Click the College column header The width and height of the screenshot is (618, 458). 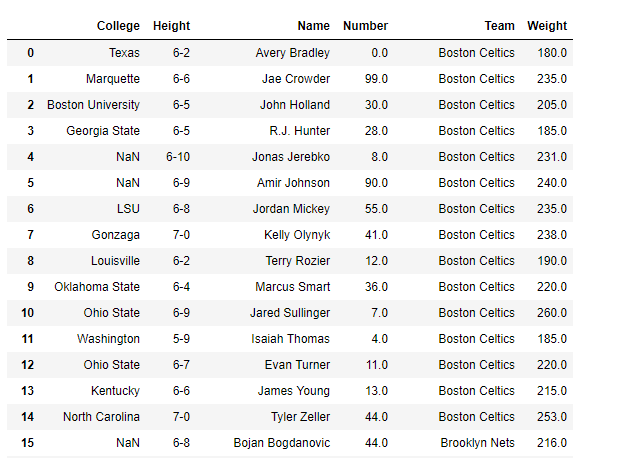click(118, 26)
